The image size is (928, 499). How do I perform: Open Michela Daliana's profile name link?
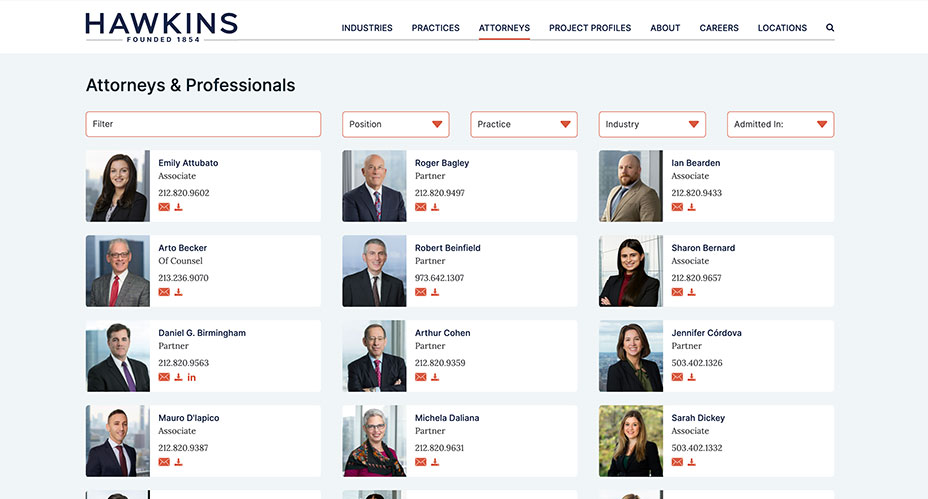(447, 418)
